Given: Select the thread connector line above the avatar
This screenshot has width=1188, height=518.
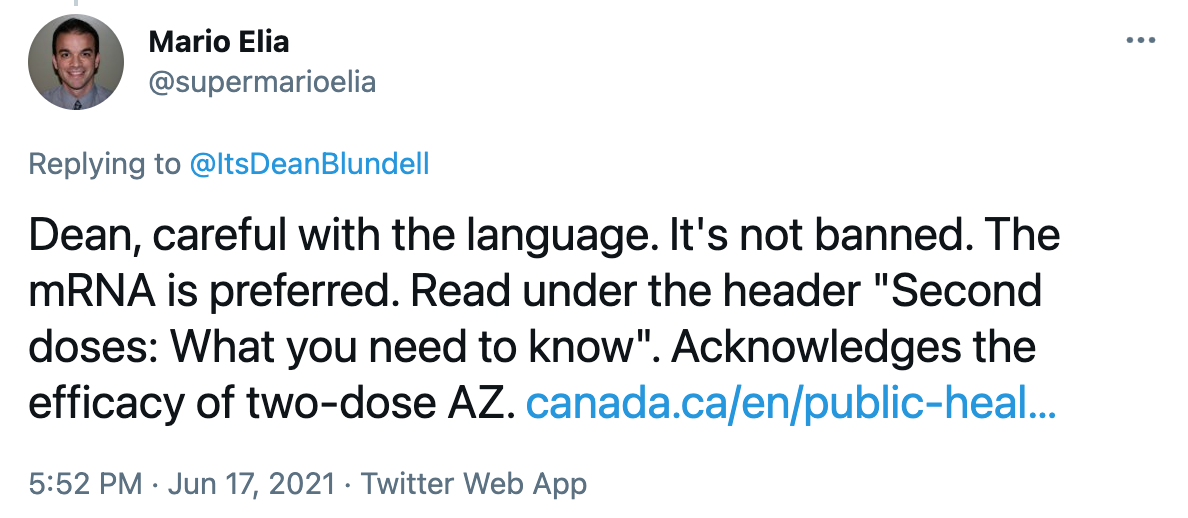Looking at the screenshot, I should tap(75, 3).
